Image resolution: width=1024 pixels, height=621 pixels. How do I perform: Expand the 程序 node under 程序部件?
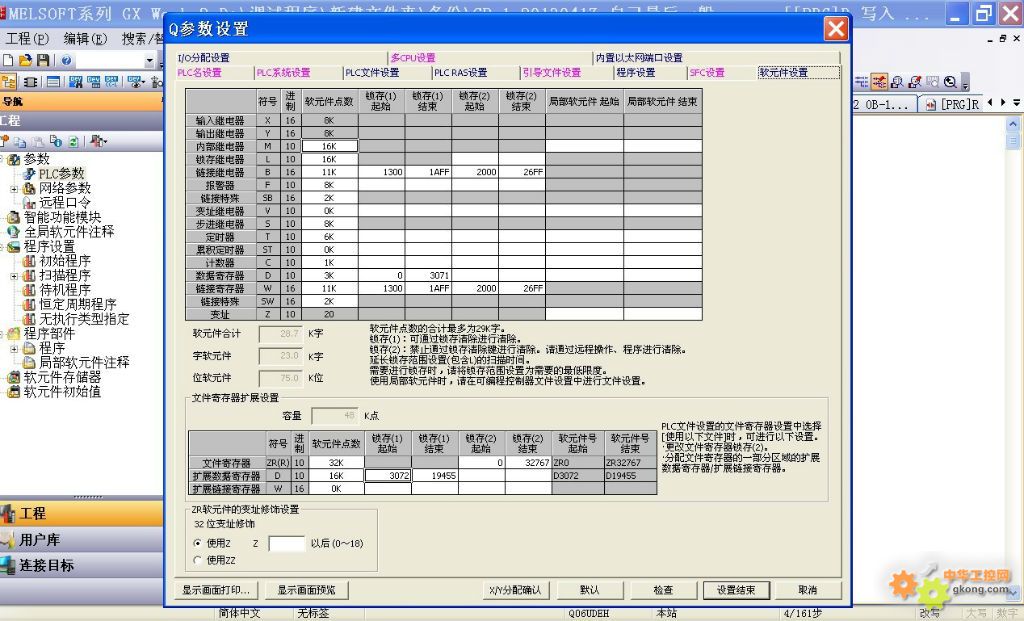(x=14, y=349)
